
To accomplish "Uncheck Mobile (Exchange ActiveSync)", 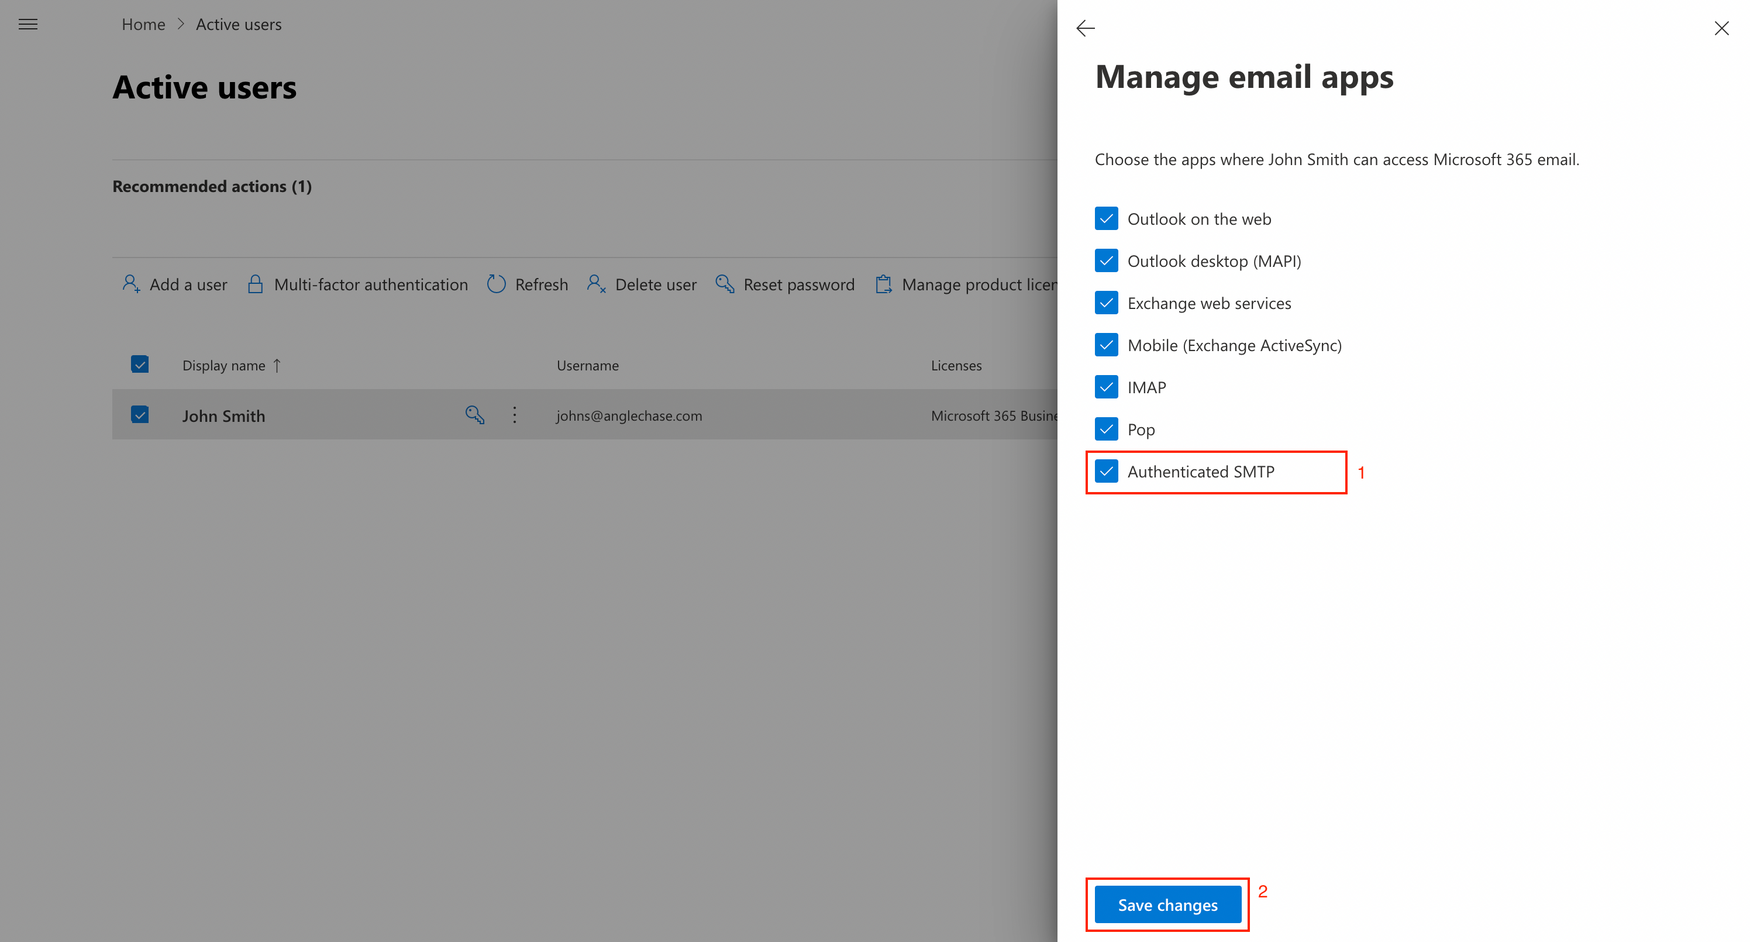I will click(x=1106, y=345).
